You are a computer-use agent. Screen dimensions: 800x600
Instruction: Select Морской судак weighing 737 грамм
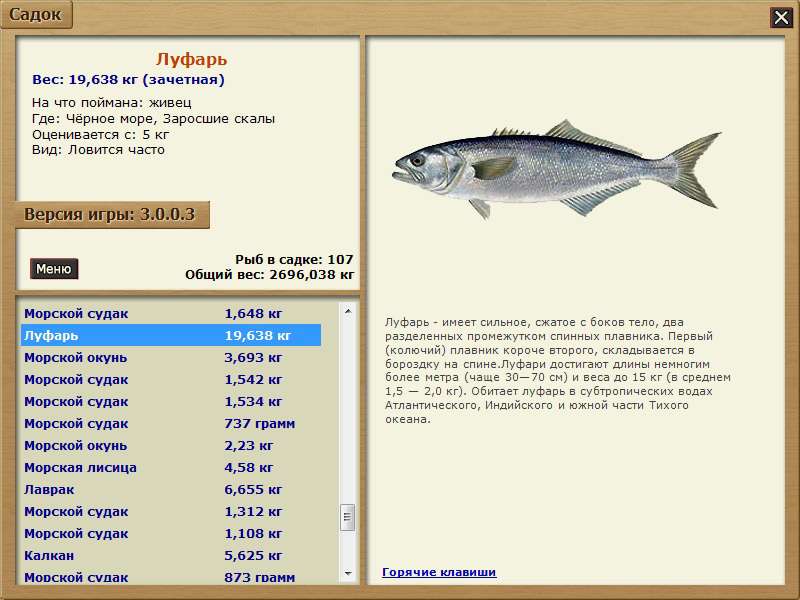click(x=170, y=424)
